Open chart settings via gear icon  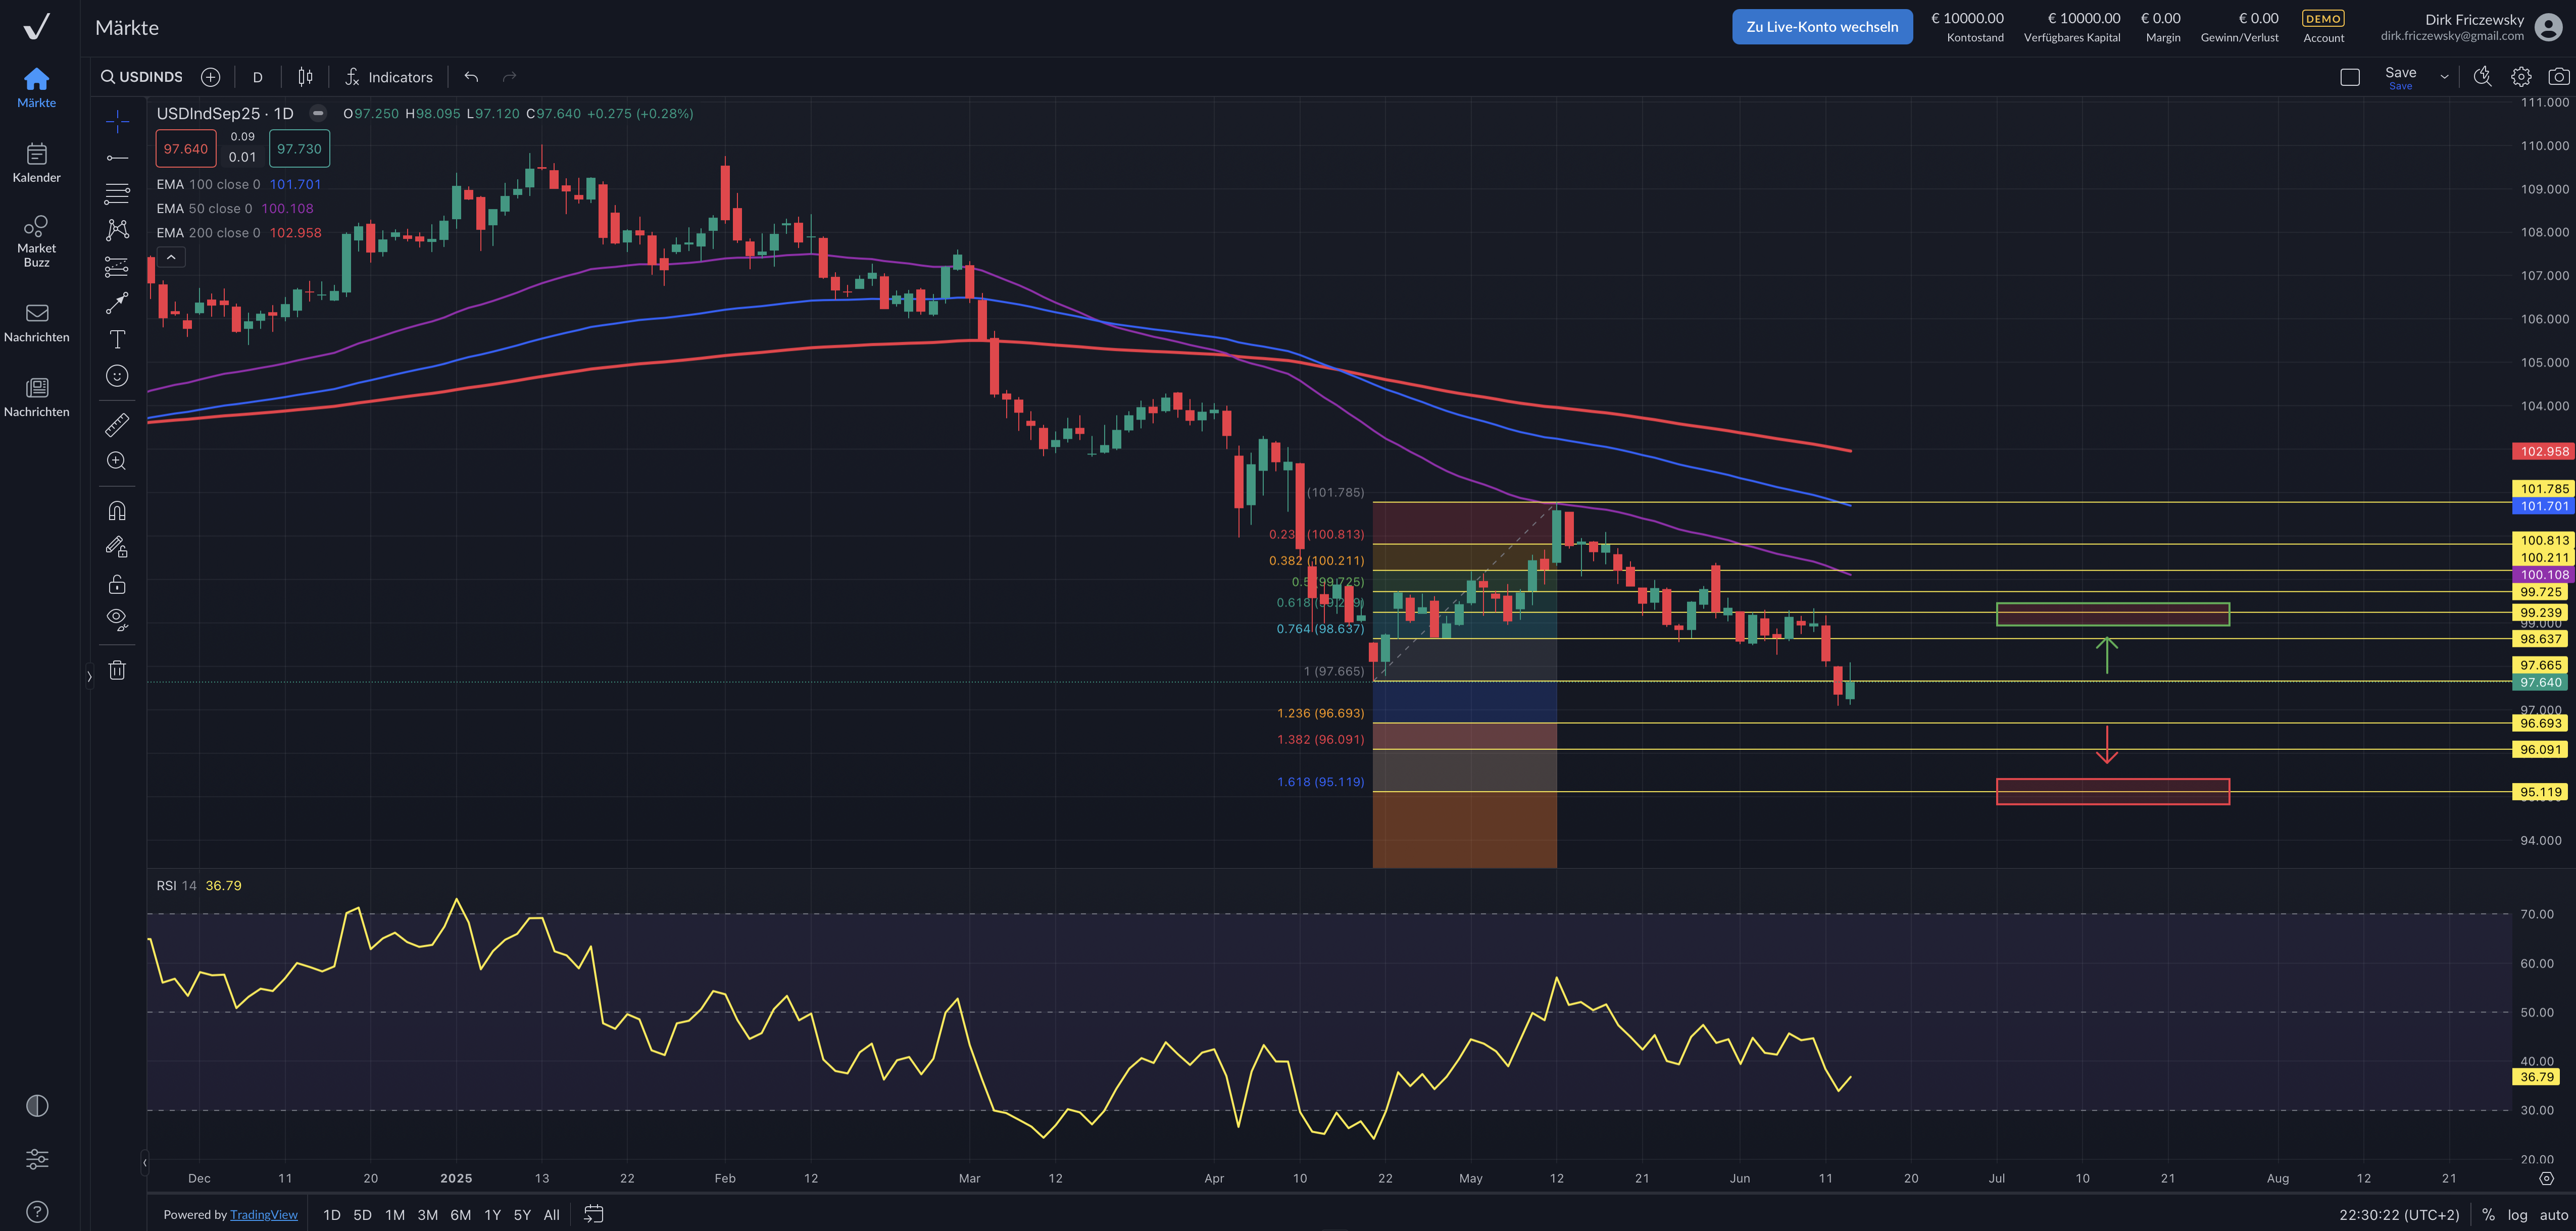tap(2521, 76)
